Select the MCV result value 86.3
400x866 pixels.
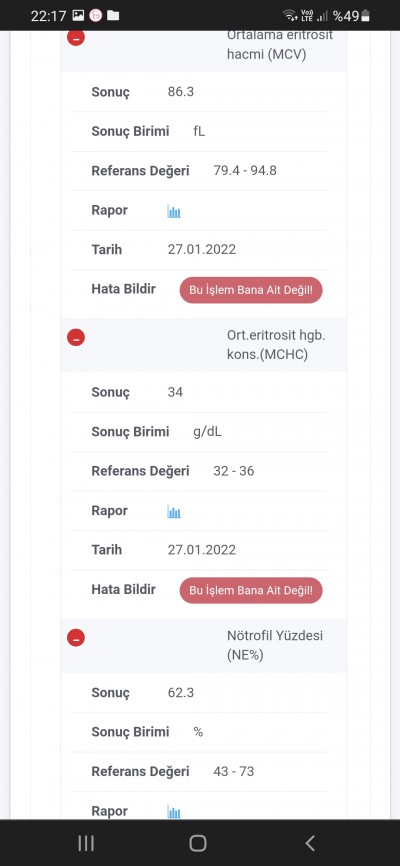tap(181, 92)
